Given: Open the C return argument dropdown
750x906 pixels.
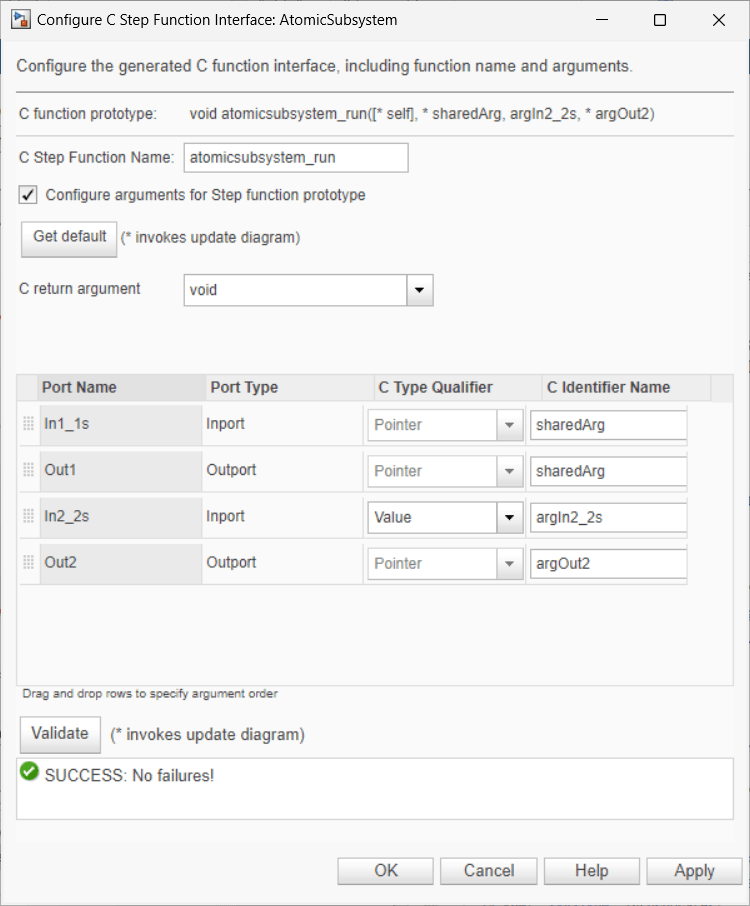Looking at the screenshot, I should (x=420, y=291).
